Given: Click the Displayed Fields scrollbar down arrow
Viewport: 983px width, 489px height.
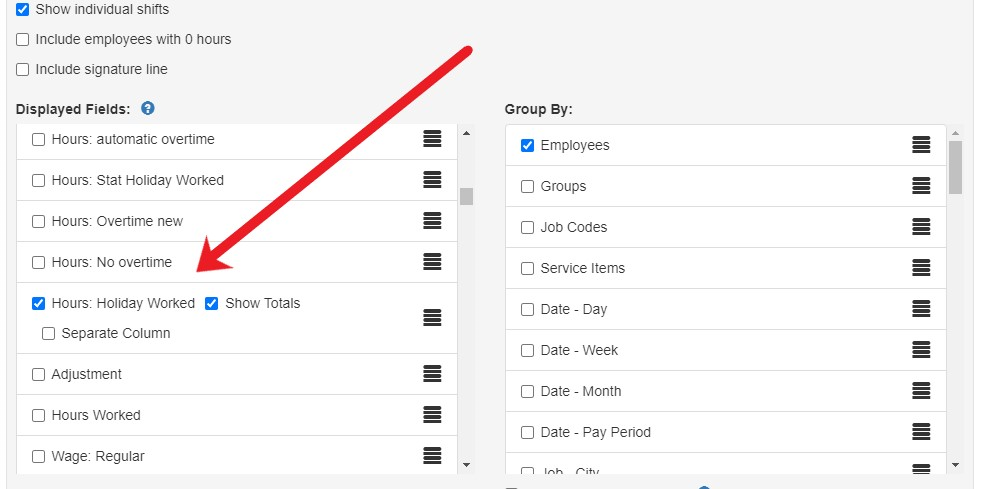Looking at the screenshot, I should point(466,465).
